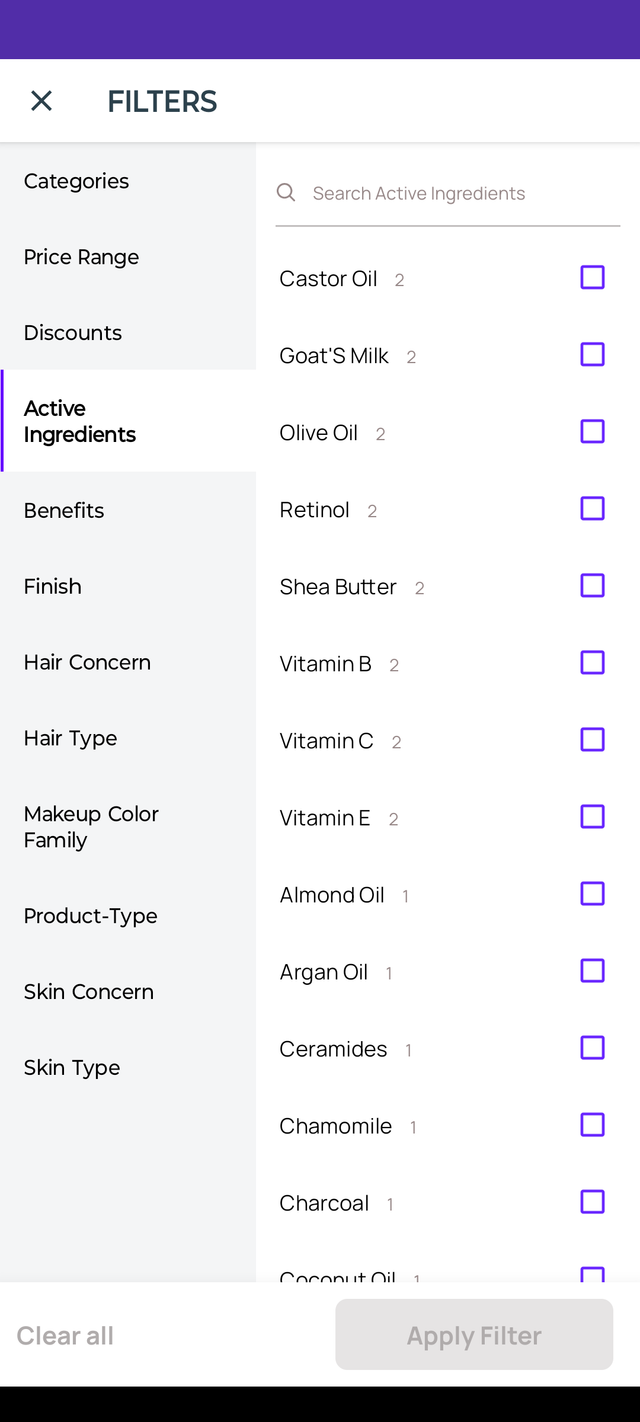This screenshot has width=640, height=1422.
Task: Tick the Charcoal checkbox
Action: click(593, 1201)
